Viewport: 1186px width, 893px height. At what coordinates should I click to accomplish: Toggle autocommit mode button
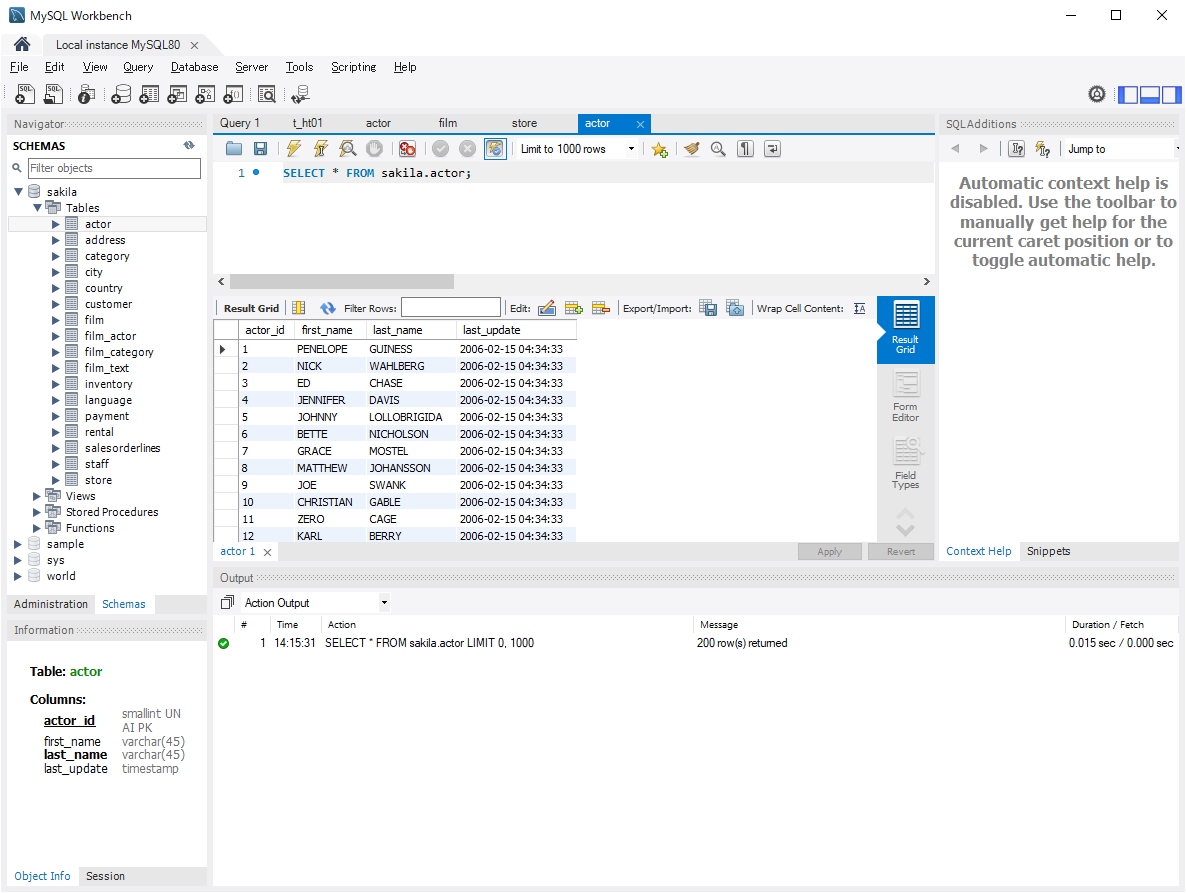(495, 149)
